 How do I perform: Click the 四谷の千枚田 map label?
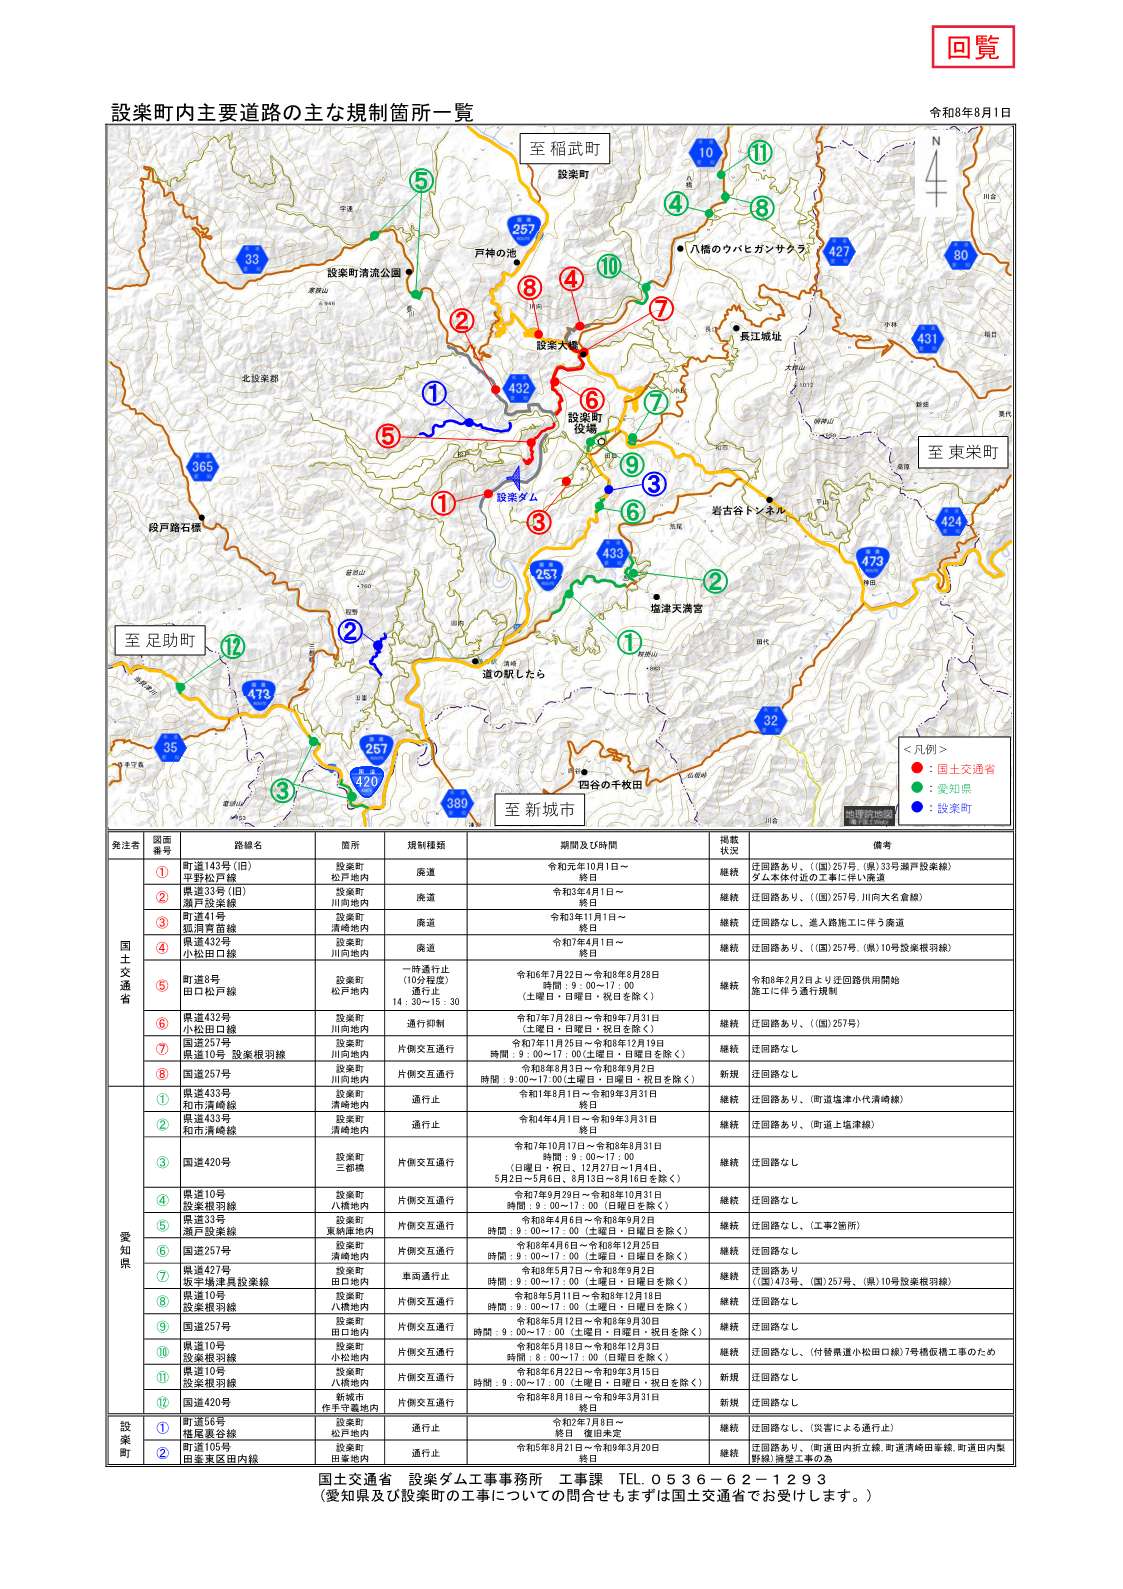tap(610, 784)
